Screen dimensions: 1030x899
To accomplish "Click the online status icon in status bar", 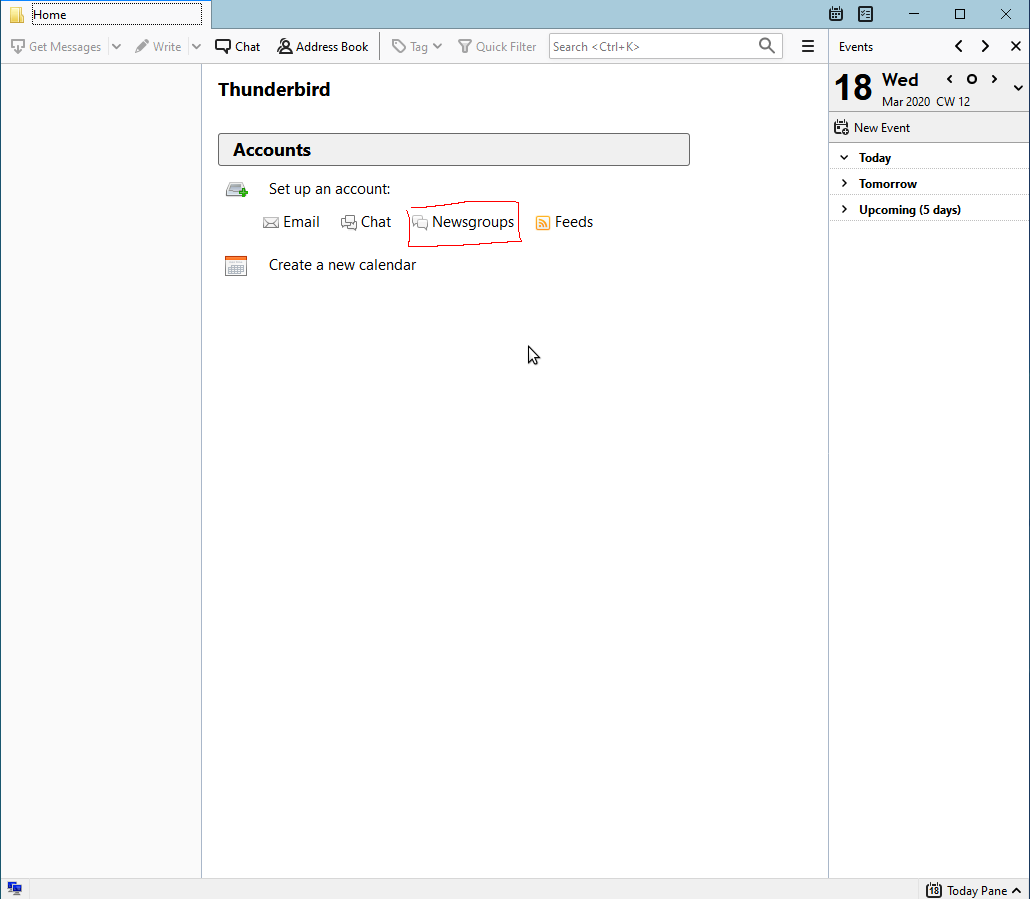I will [x=15, y=888].
